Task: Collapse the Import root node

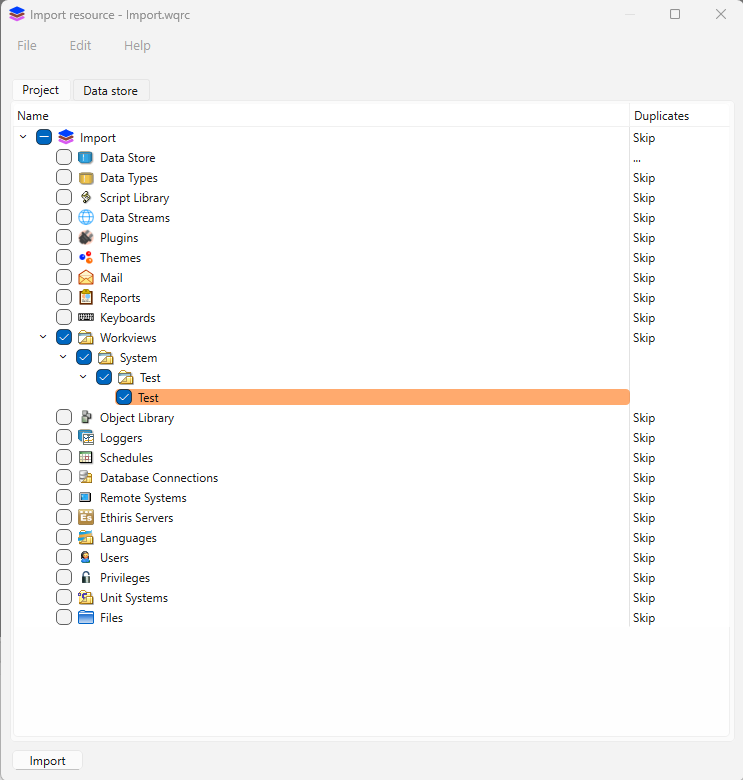Action: click(23, 137)
